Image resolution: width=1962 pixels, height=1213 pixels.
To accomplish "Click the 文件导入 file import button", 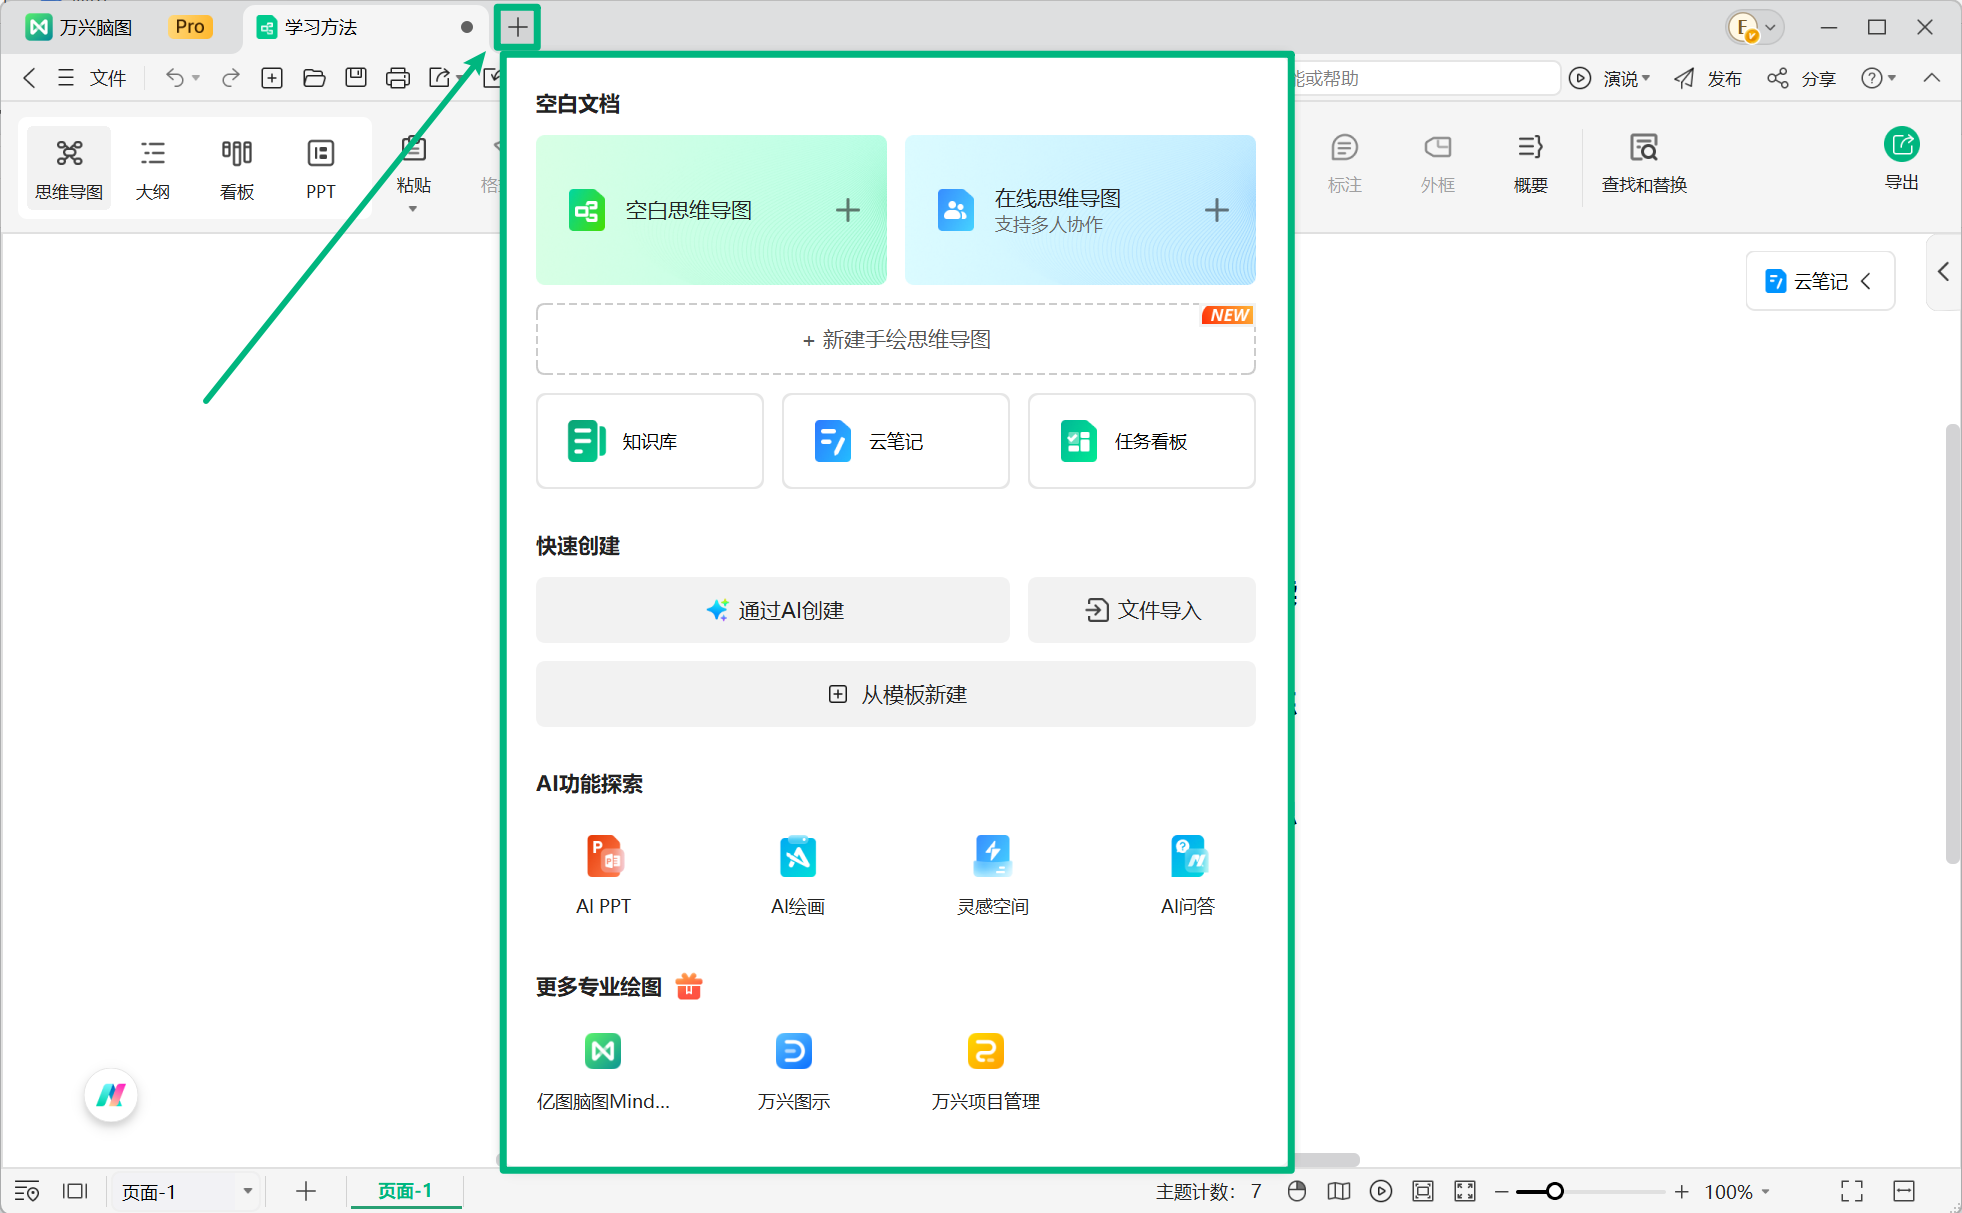I will click(1141, 610).
